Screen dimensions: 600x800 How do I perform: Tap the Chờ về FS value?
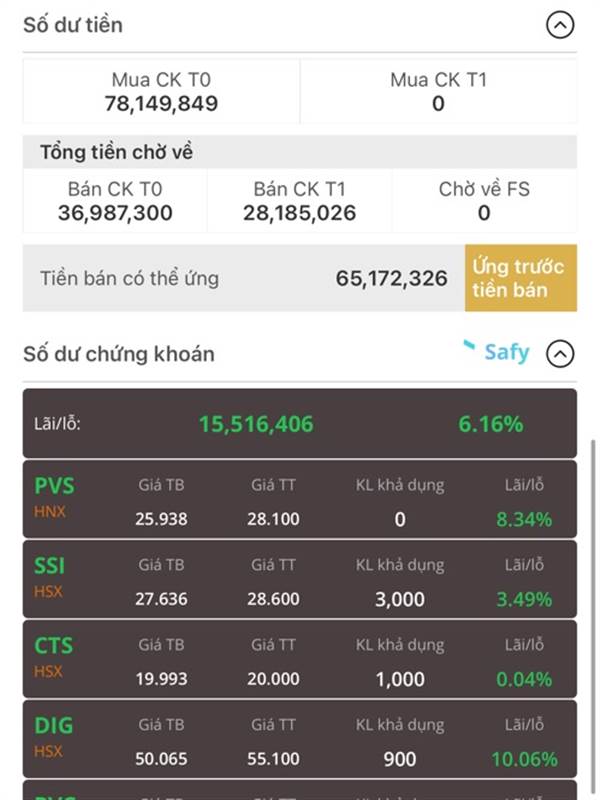[x=484, y=213]
